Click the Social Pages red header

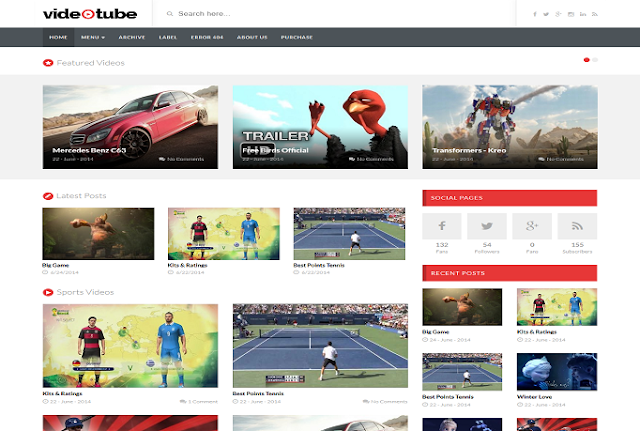point(510,198)
